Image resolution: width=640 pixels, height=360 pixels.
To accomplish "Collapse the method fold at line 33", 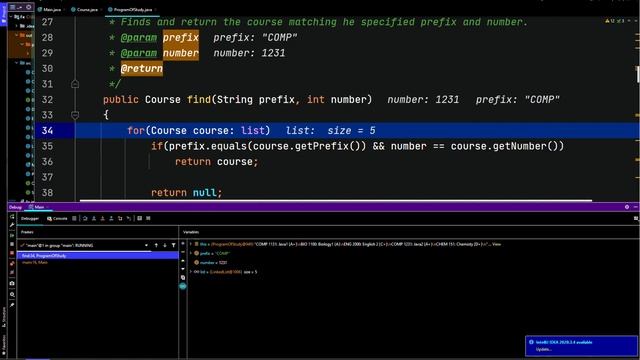I will 75,115.
